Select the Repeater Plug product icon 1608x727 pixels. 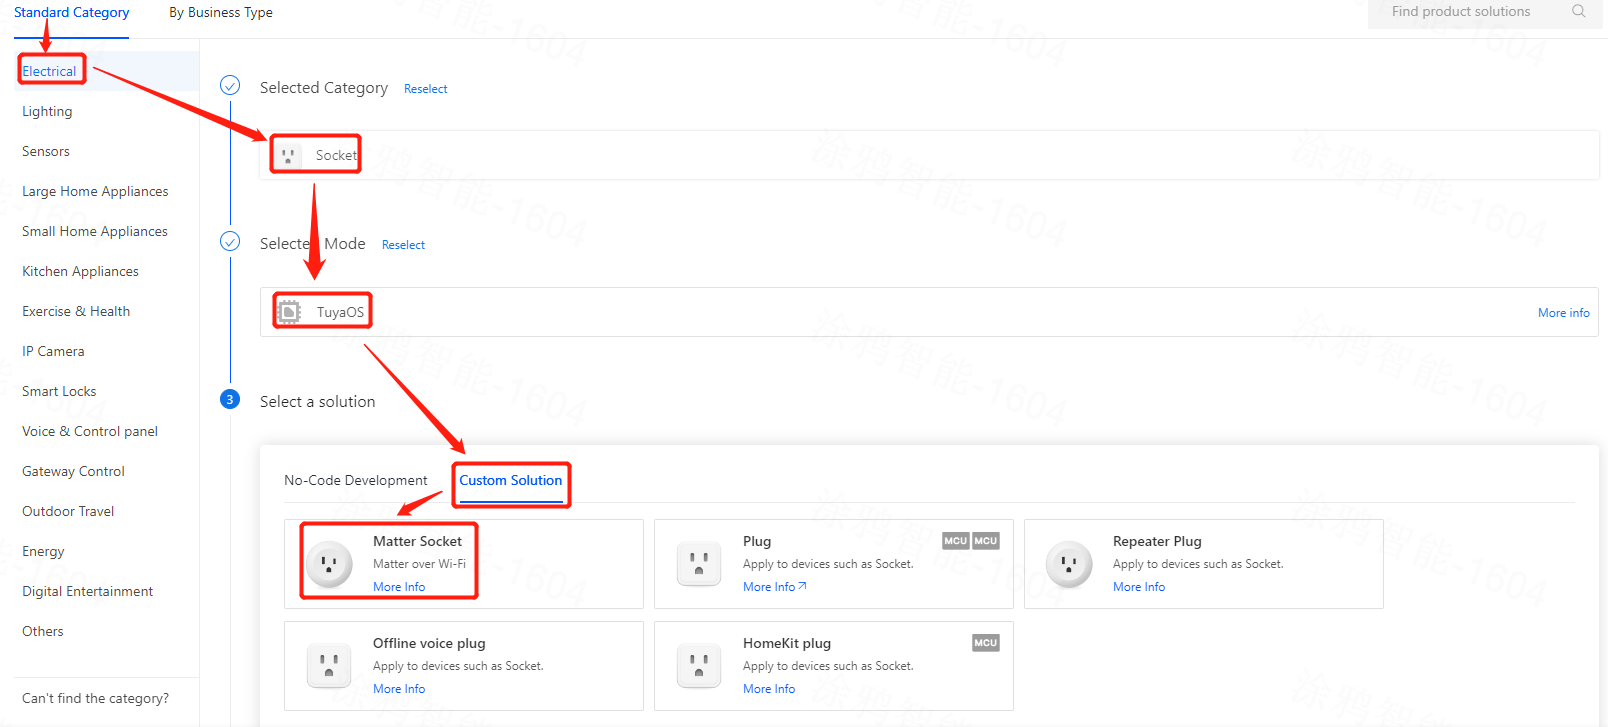pos(1069,564)
